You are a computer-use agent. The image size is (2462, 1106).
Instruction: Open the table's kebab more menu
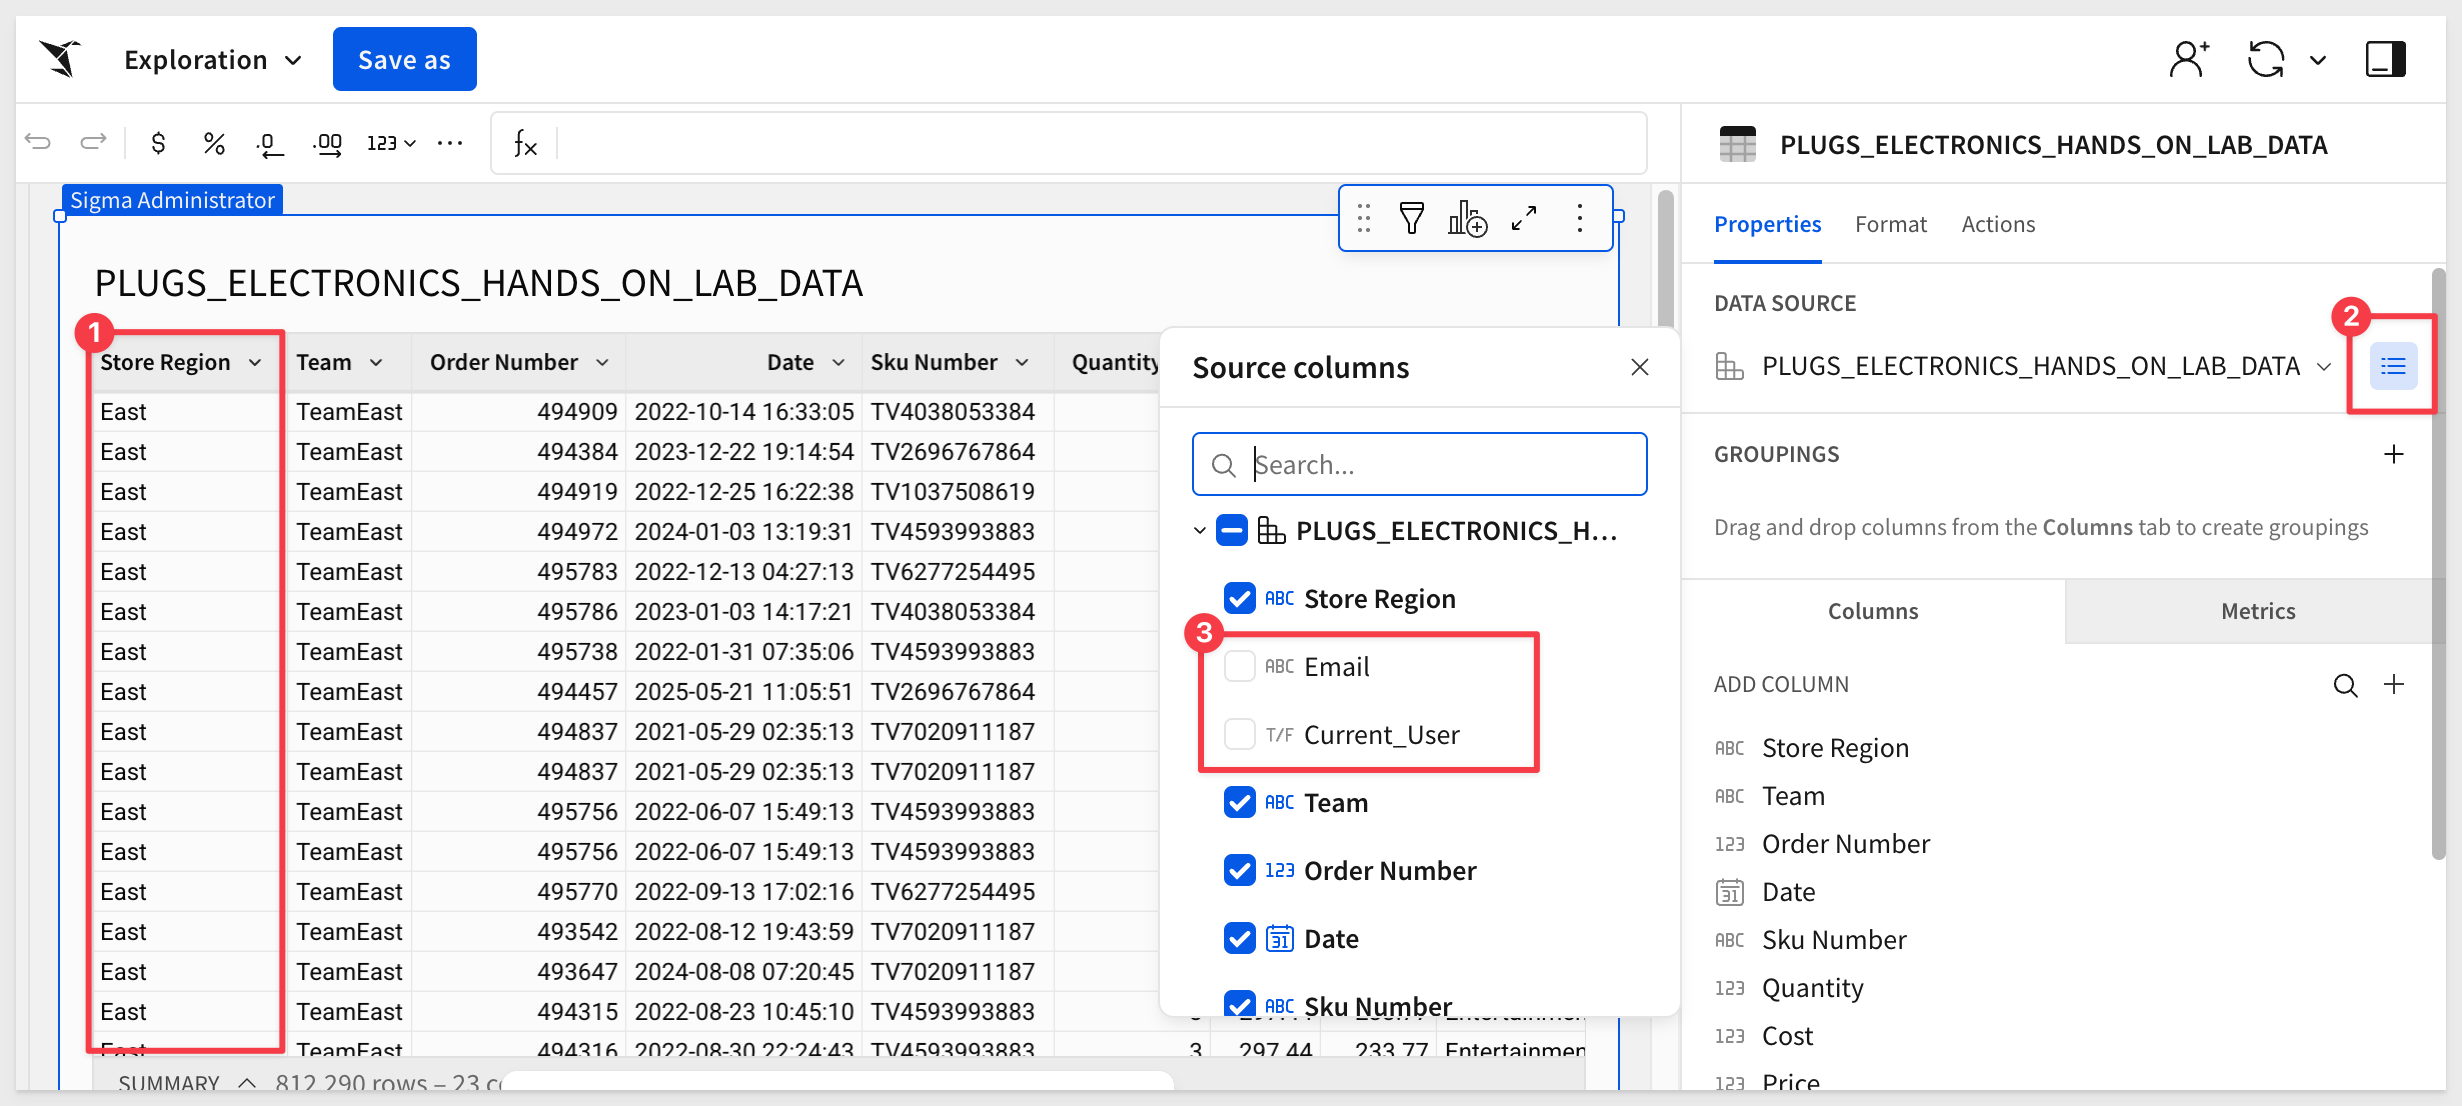tap(1579, 218)
